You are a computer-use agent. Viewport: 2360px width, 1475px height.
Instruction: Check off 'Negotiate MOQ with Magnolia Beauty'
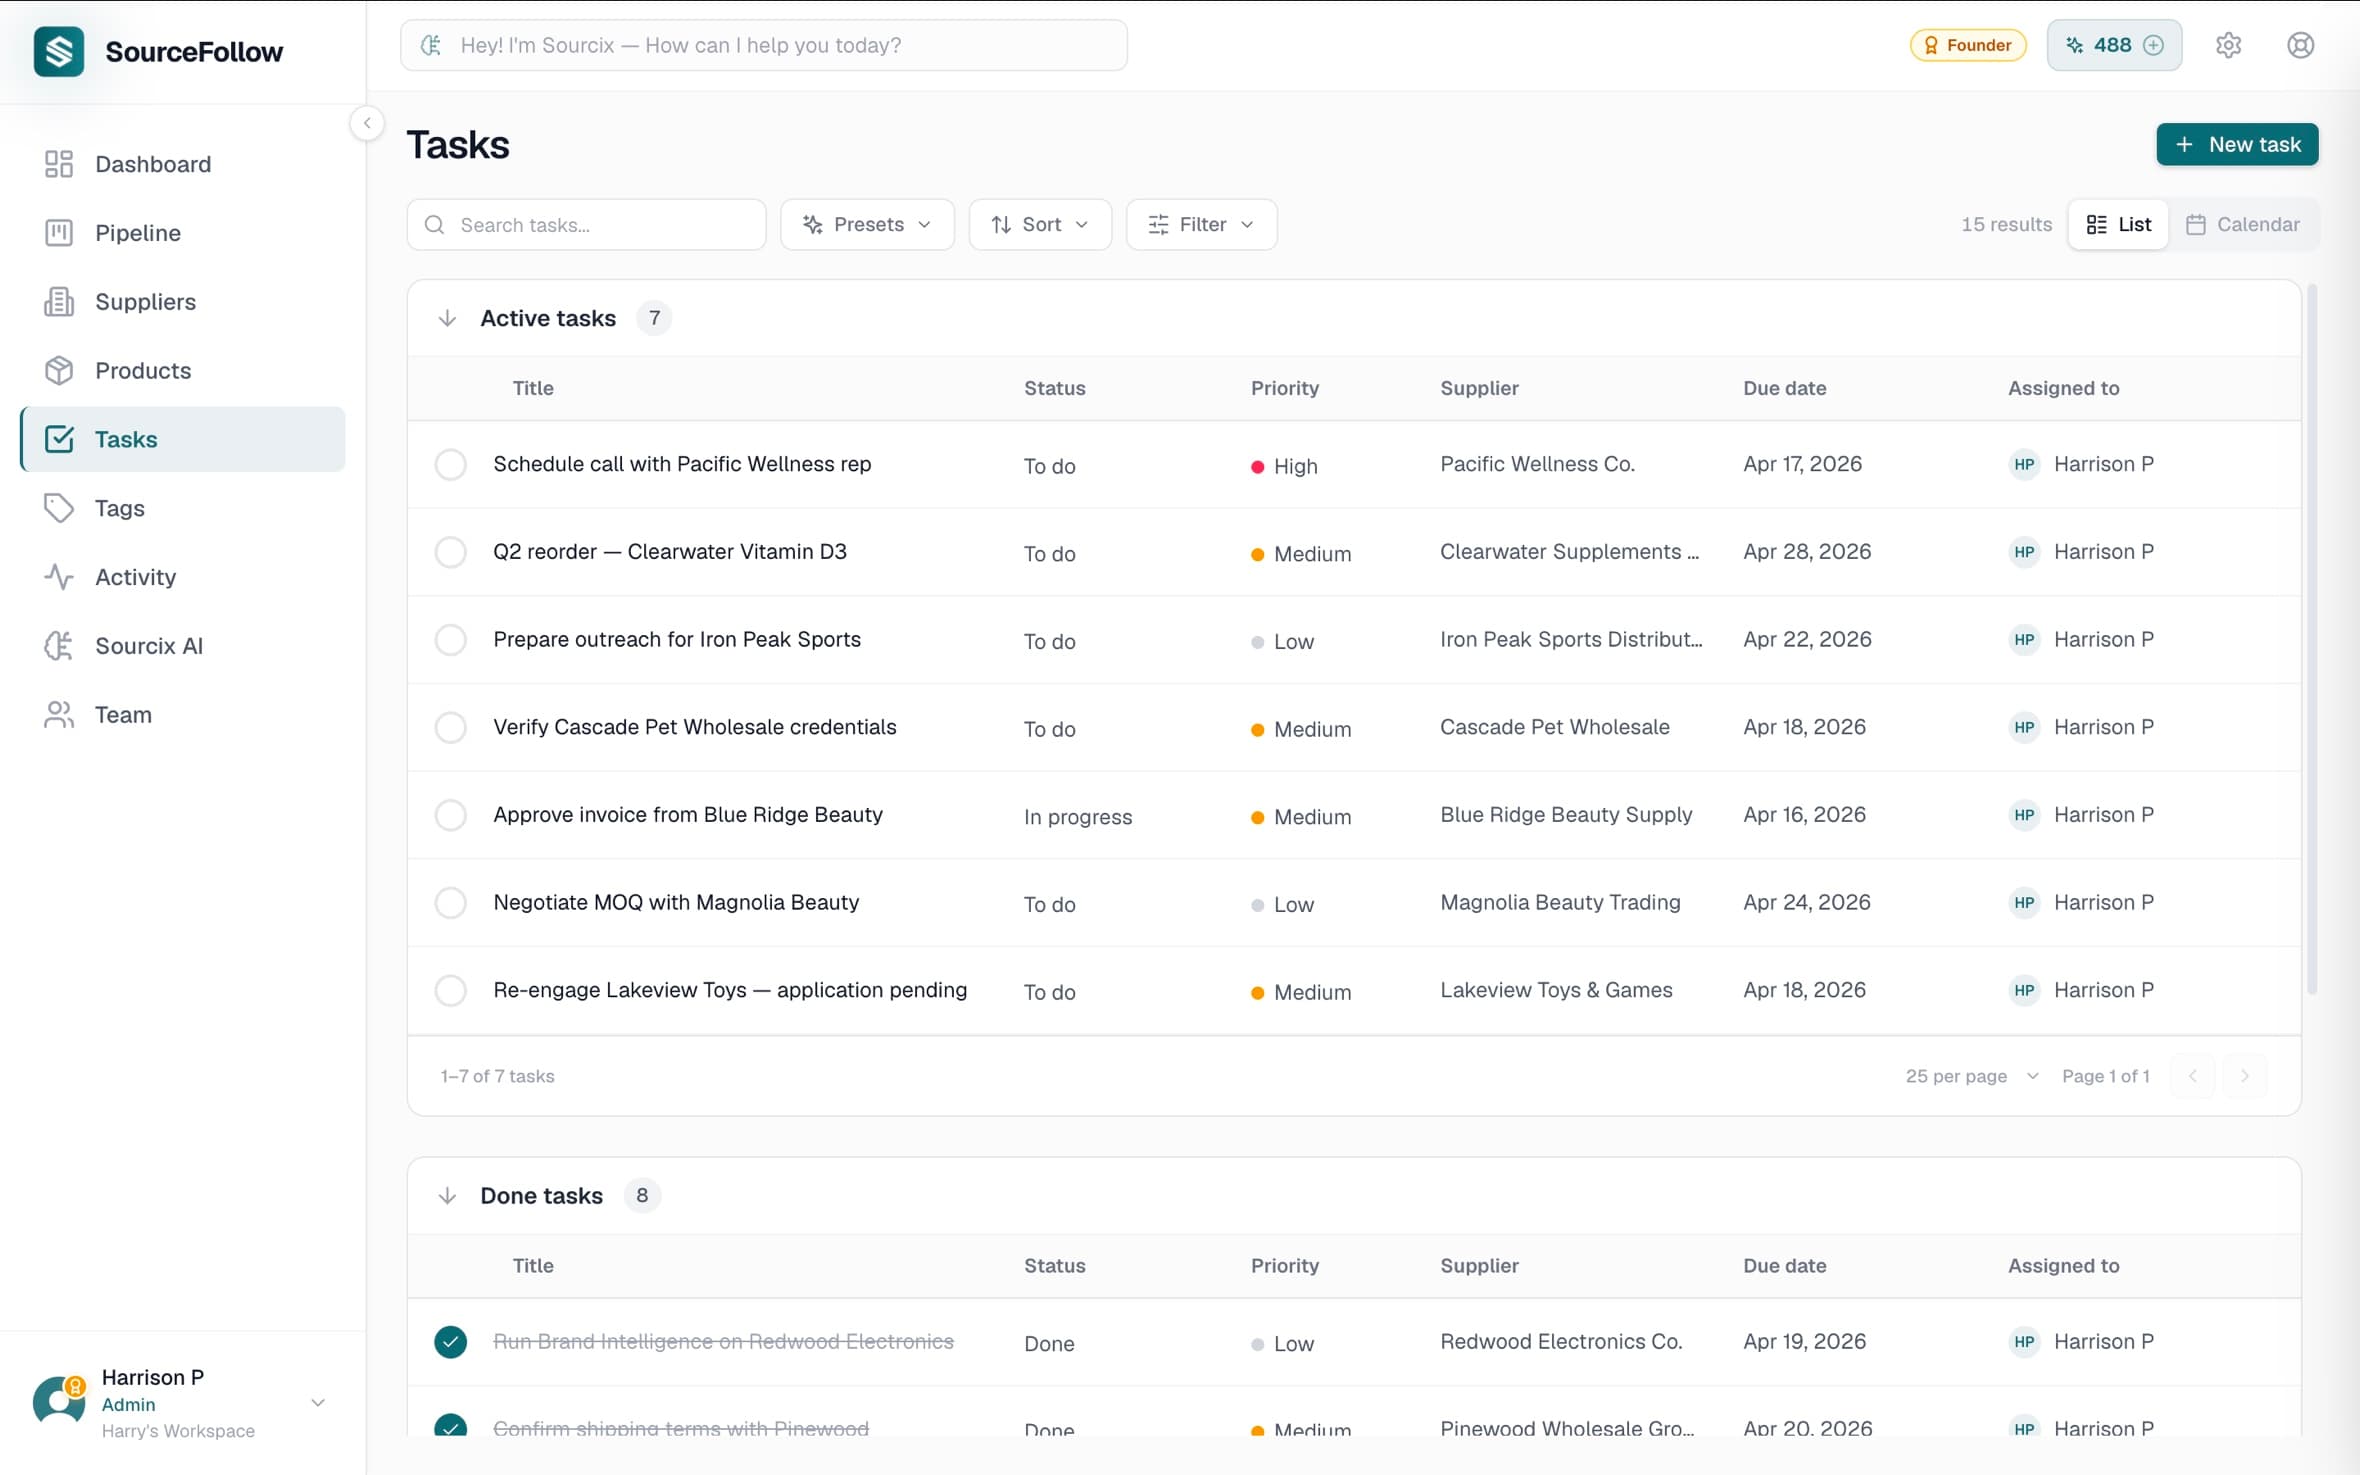tap(451, 902)
